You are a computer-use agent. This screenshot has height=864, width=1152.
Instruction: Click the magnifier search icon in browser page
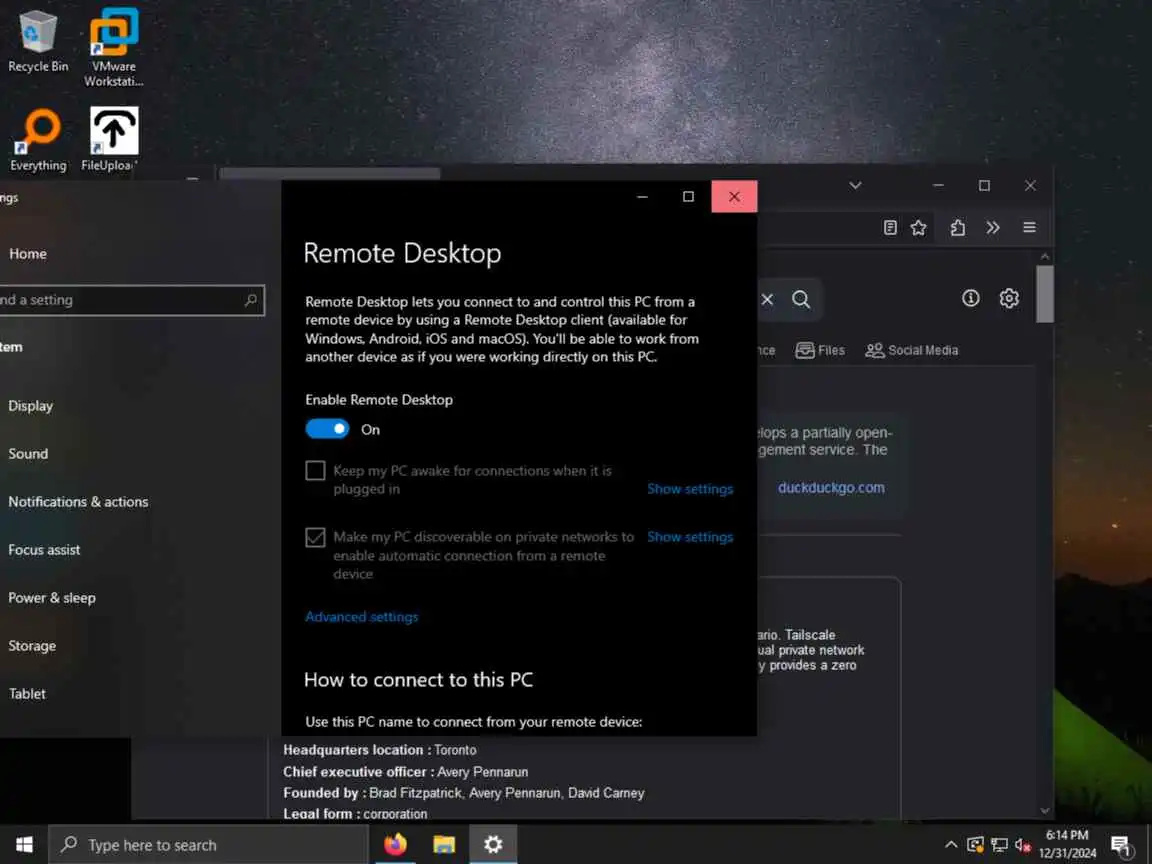point(801,299)
